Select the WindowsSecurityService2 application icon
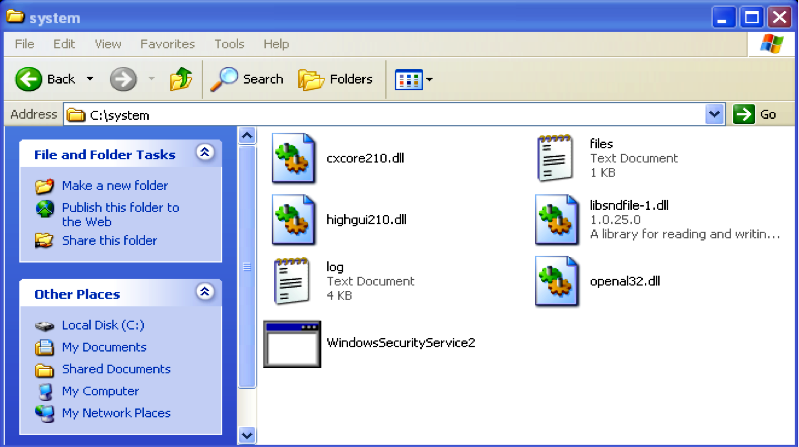Viewport: 799px width, 447px height. pyautogui.click(x=292, y=344)
